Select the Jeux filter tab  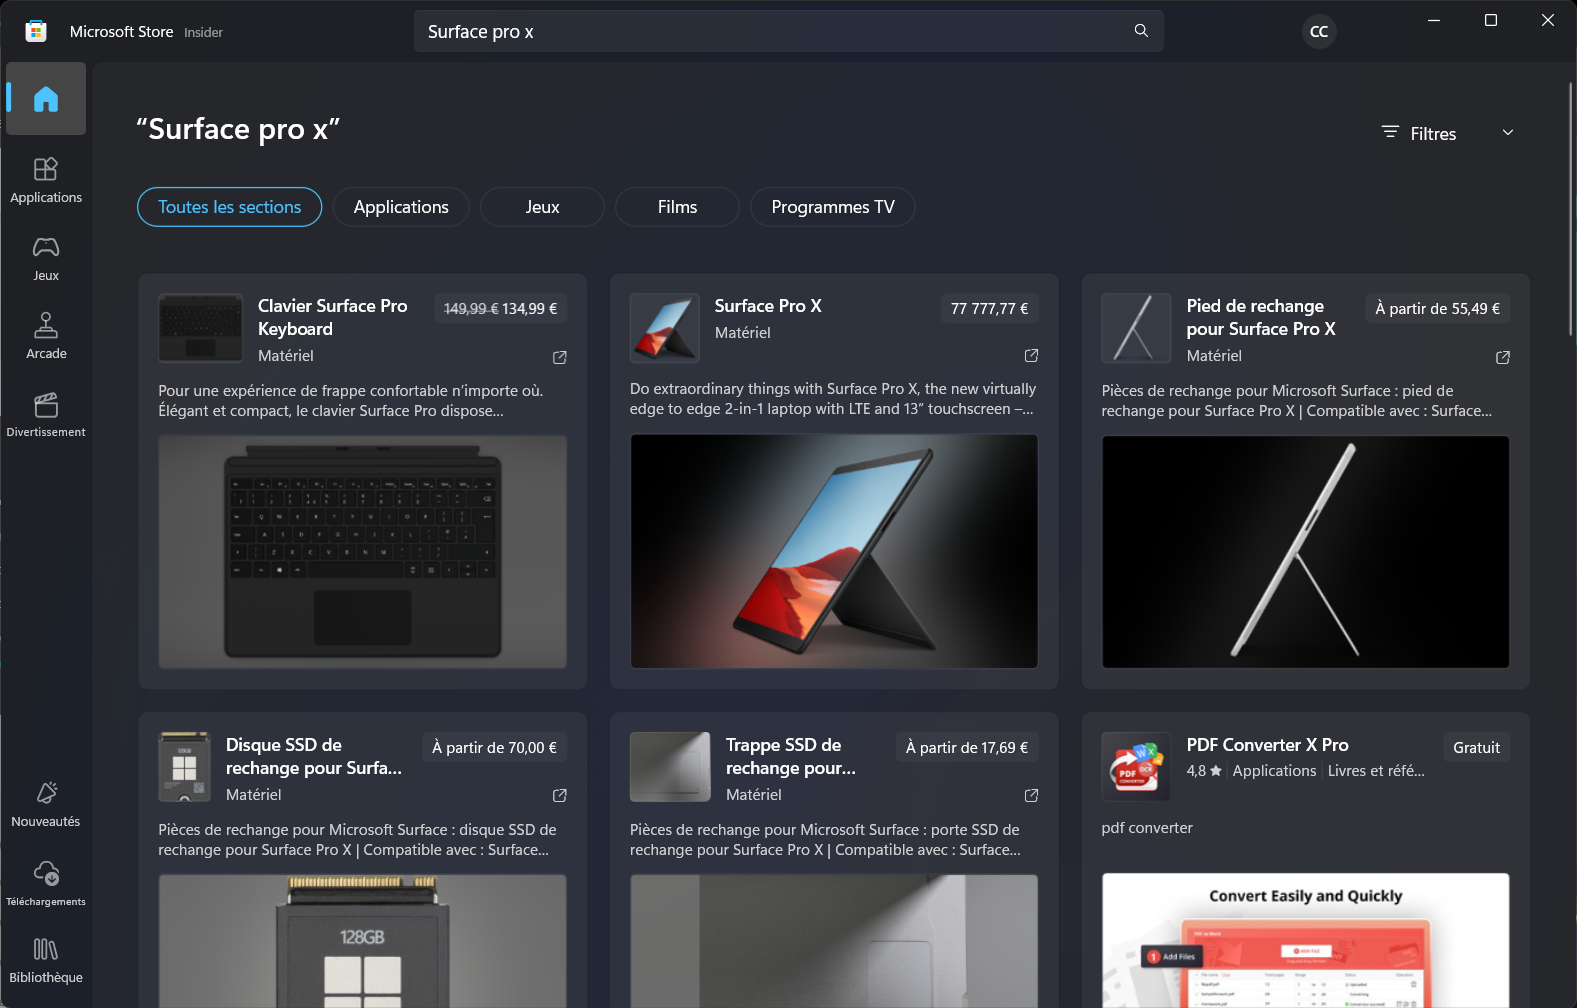[x=542, y=207]
